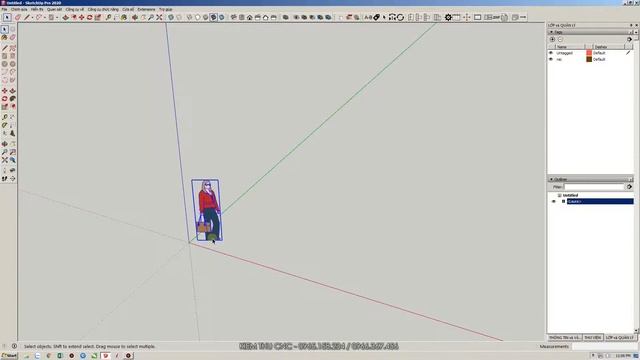Open the line tool dropdown arrow

(x=32, y=17)
